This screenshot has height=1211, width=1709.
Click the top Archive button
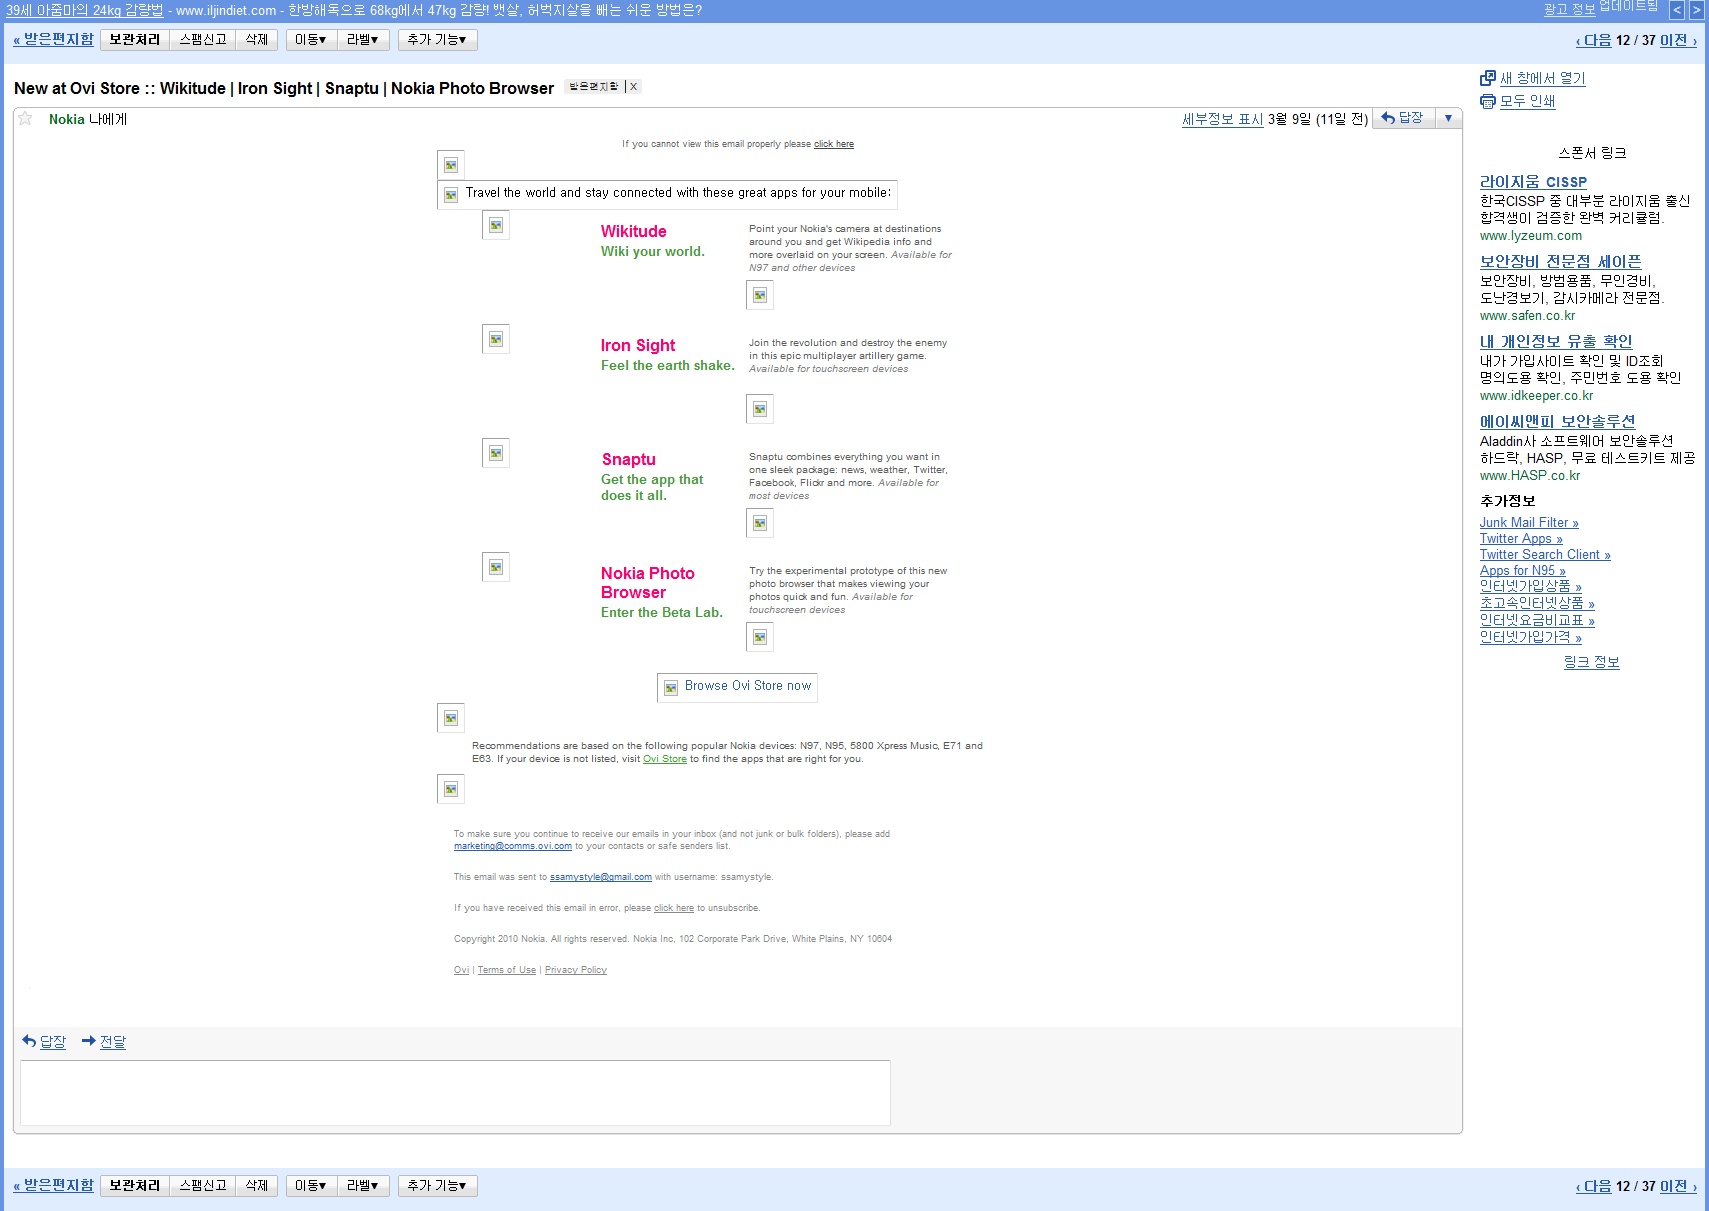click(x=135, y=40)
